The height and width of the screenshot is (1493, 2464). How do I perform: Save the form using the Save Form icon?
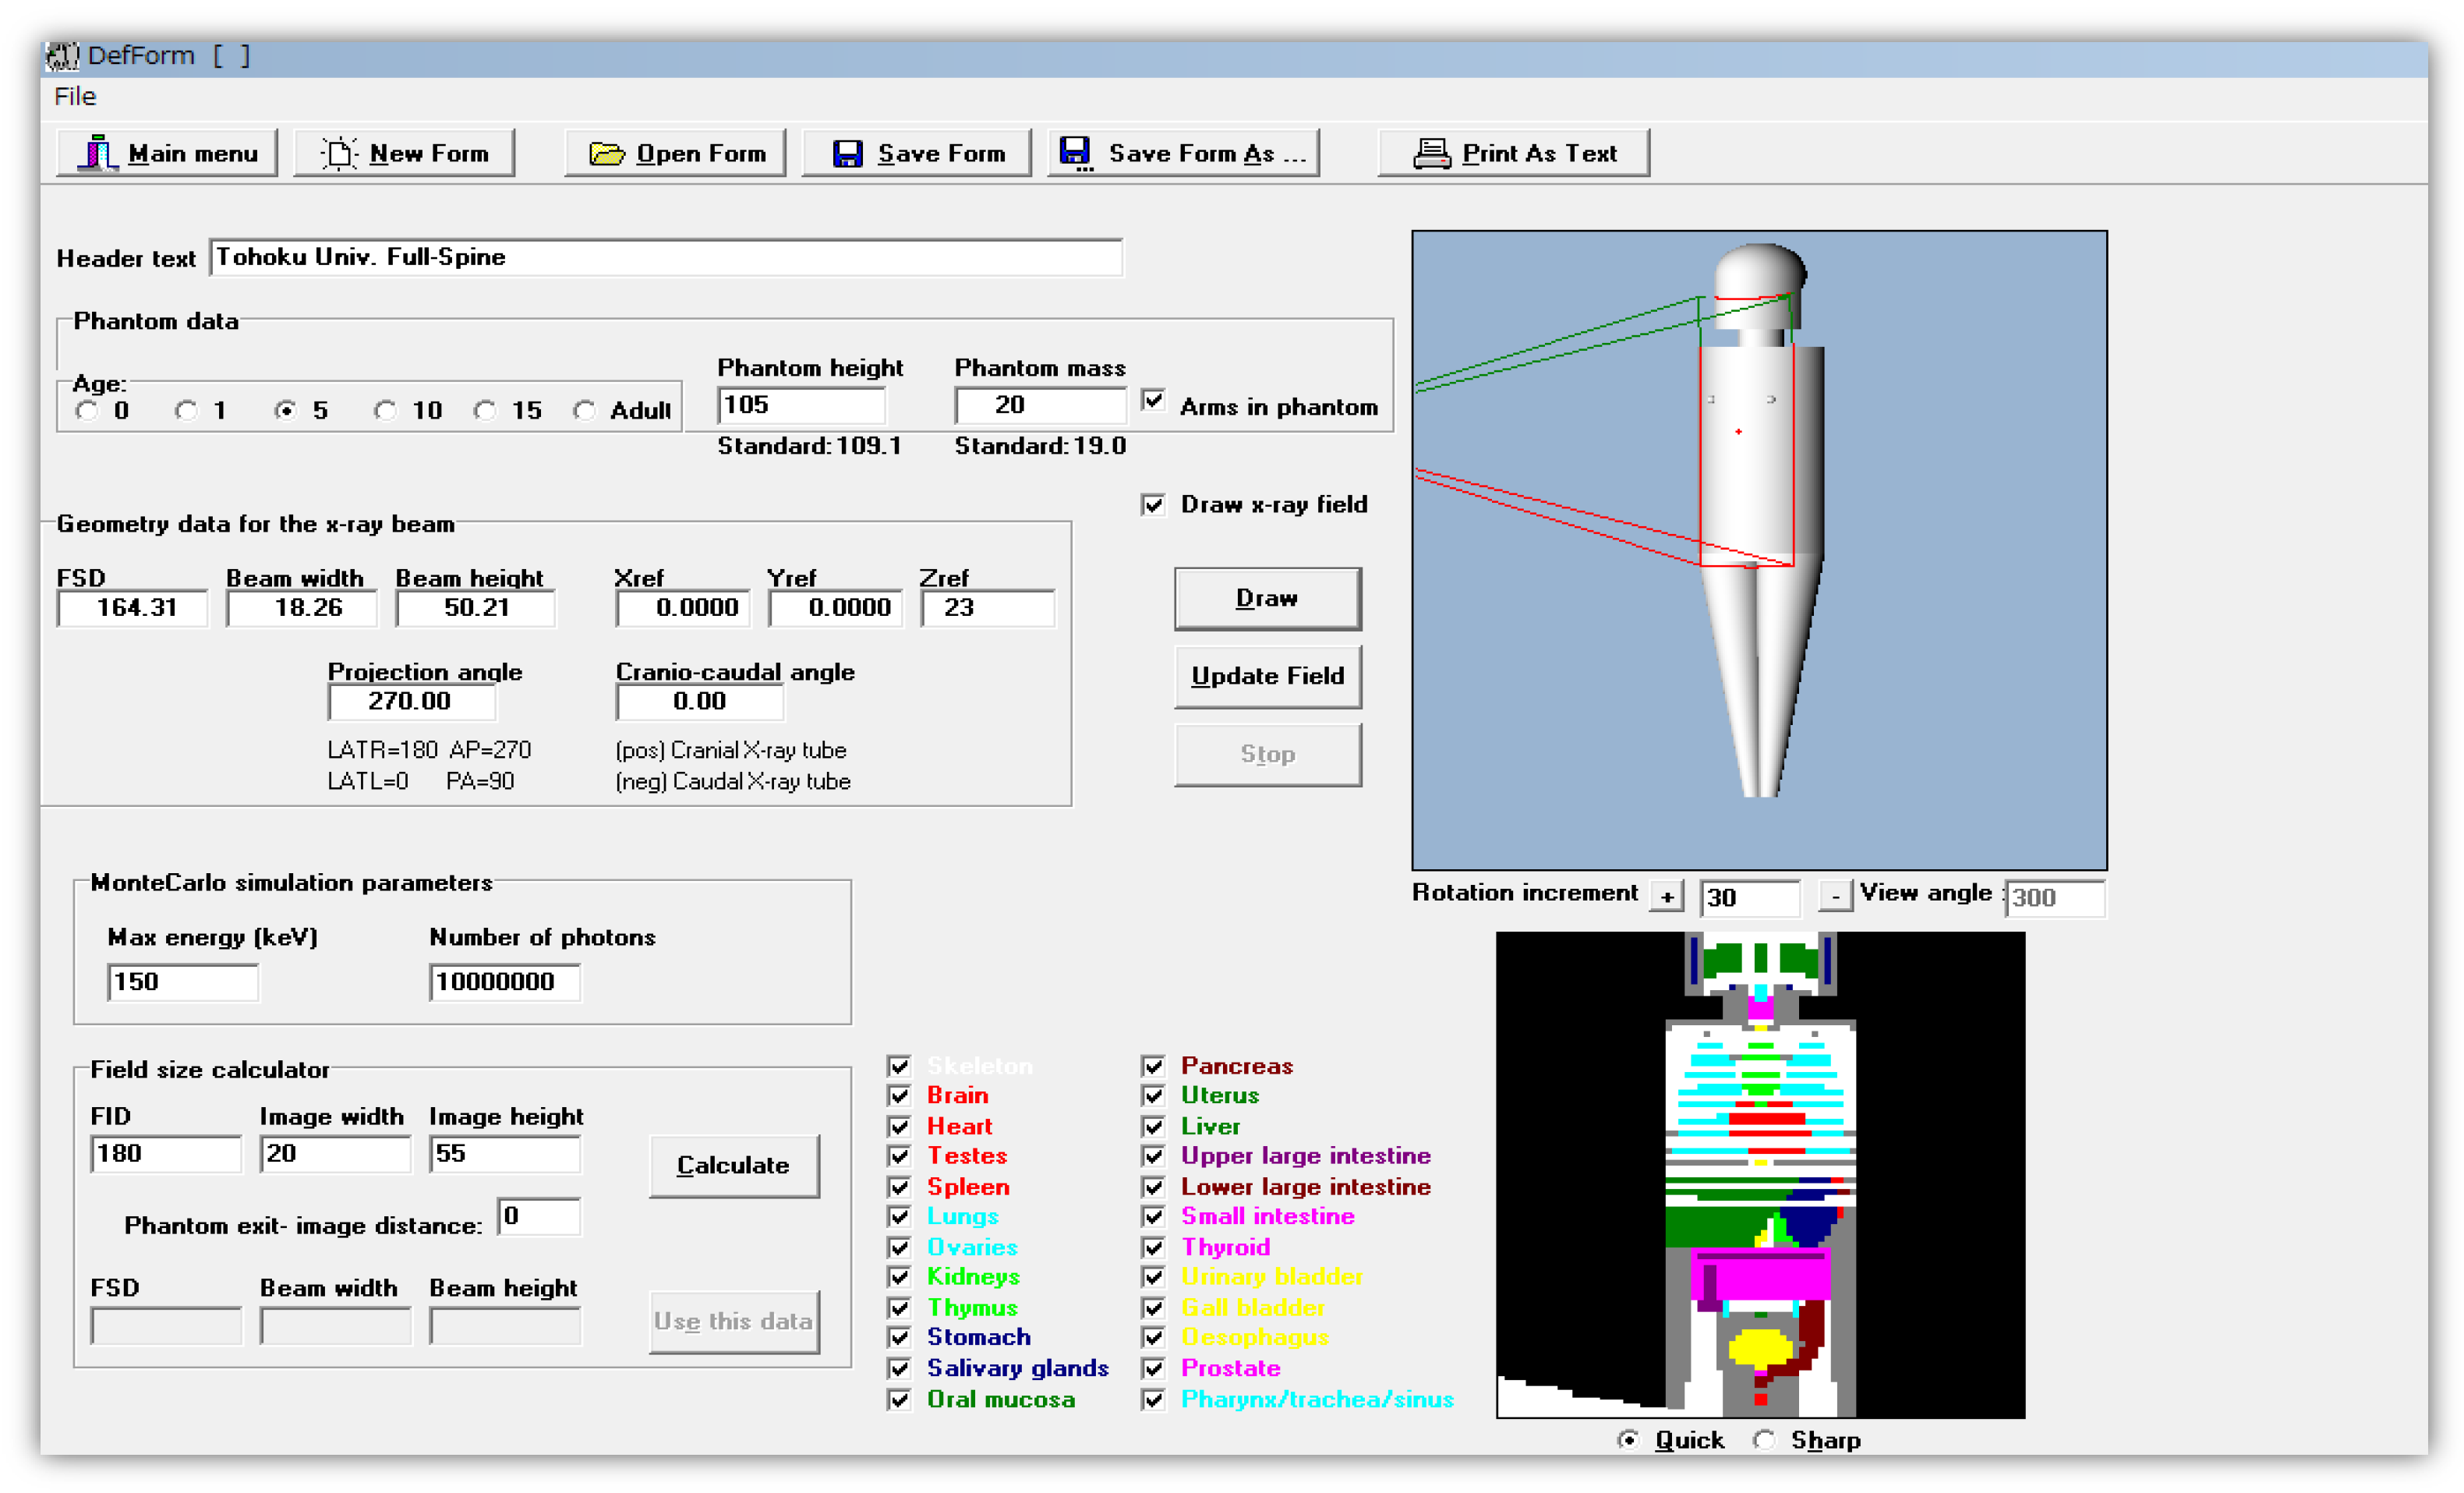915,152
